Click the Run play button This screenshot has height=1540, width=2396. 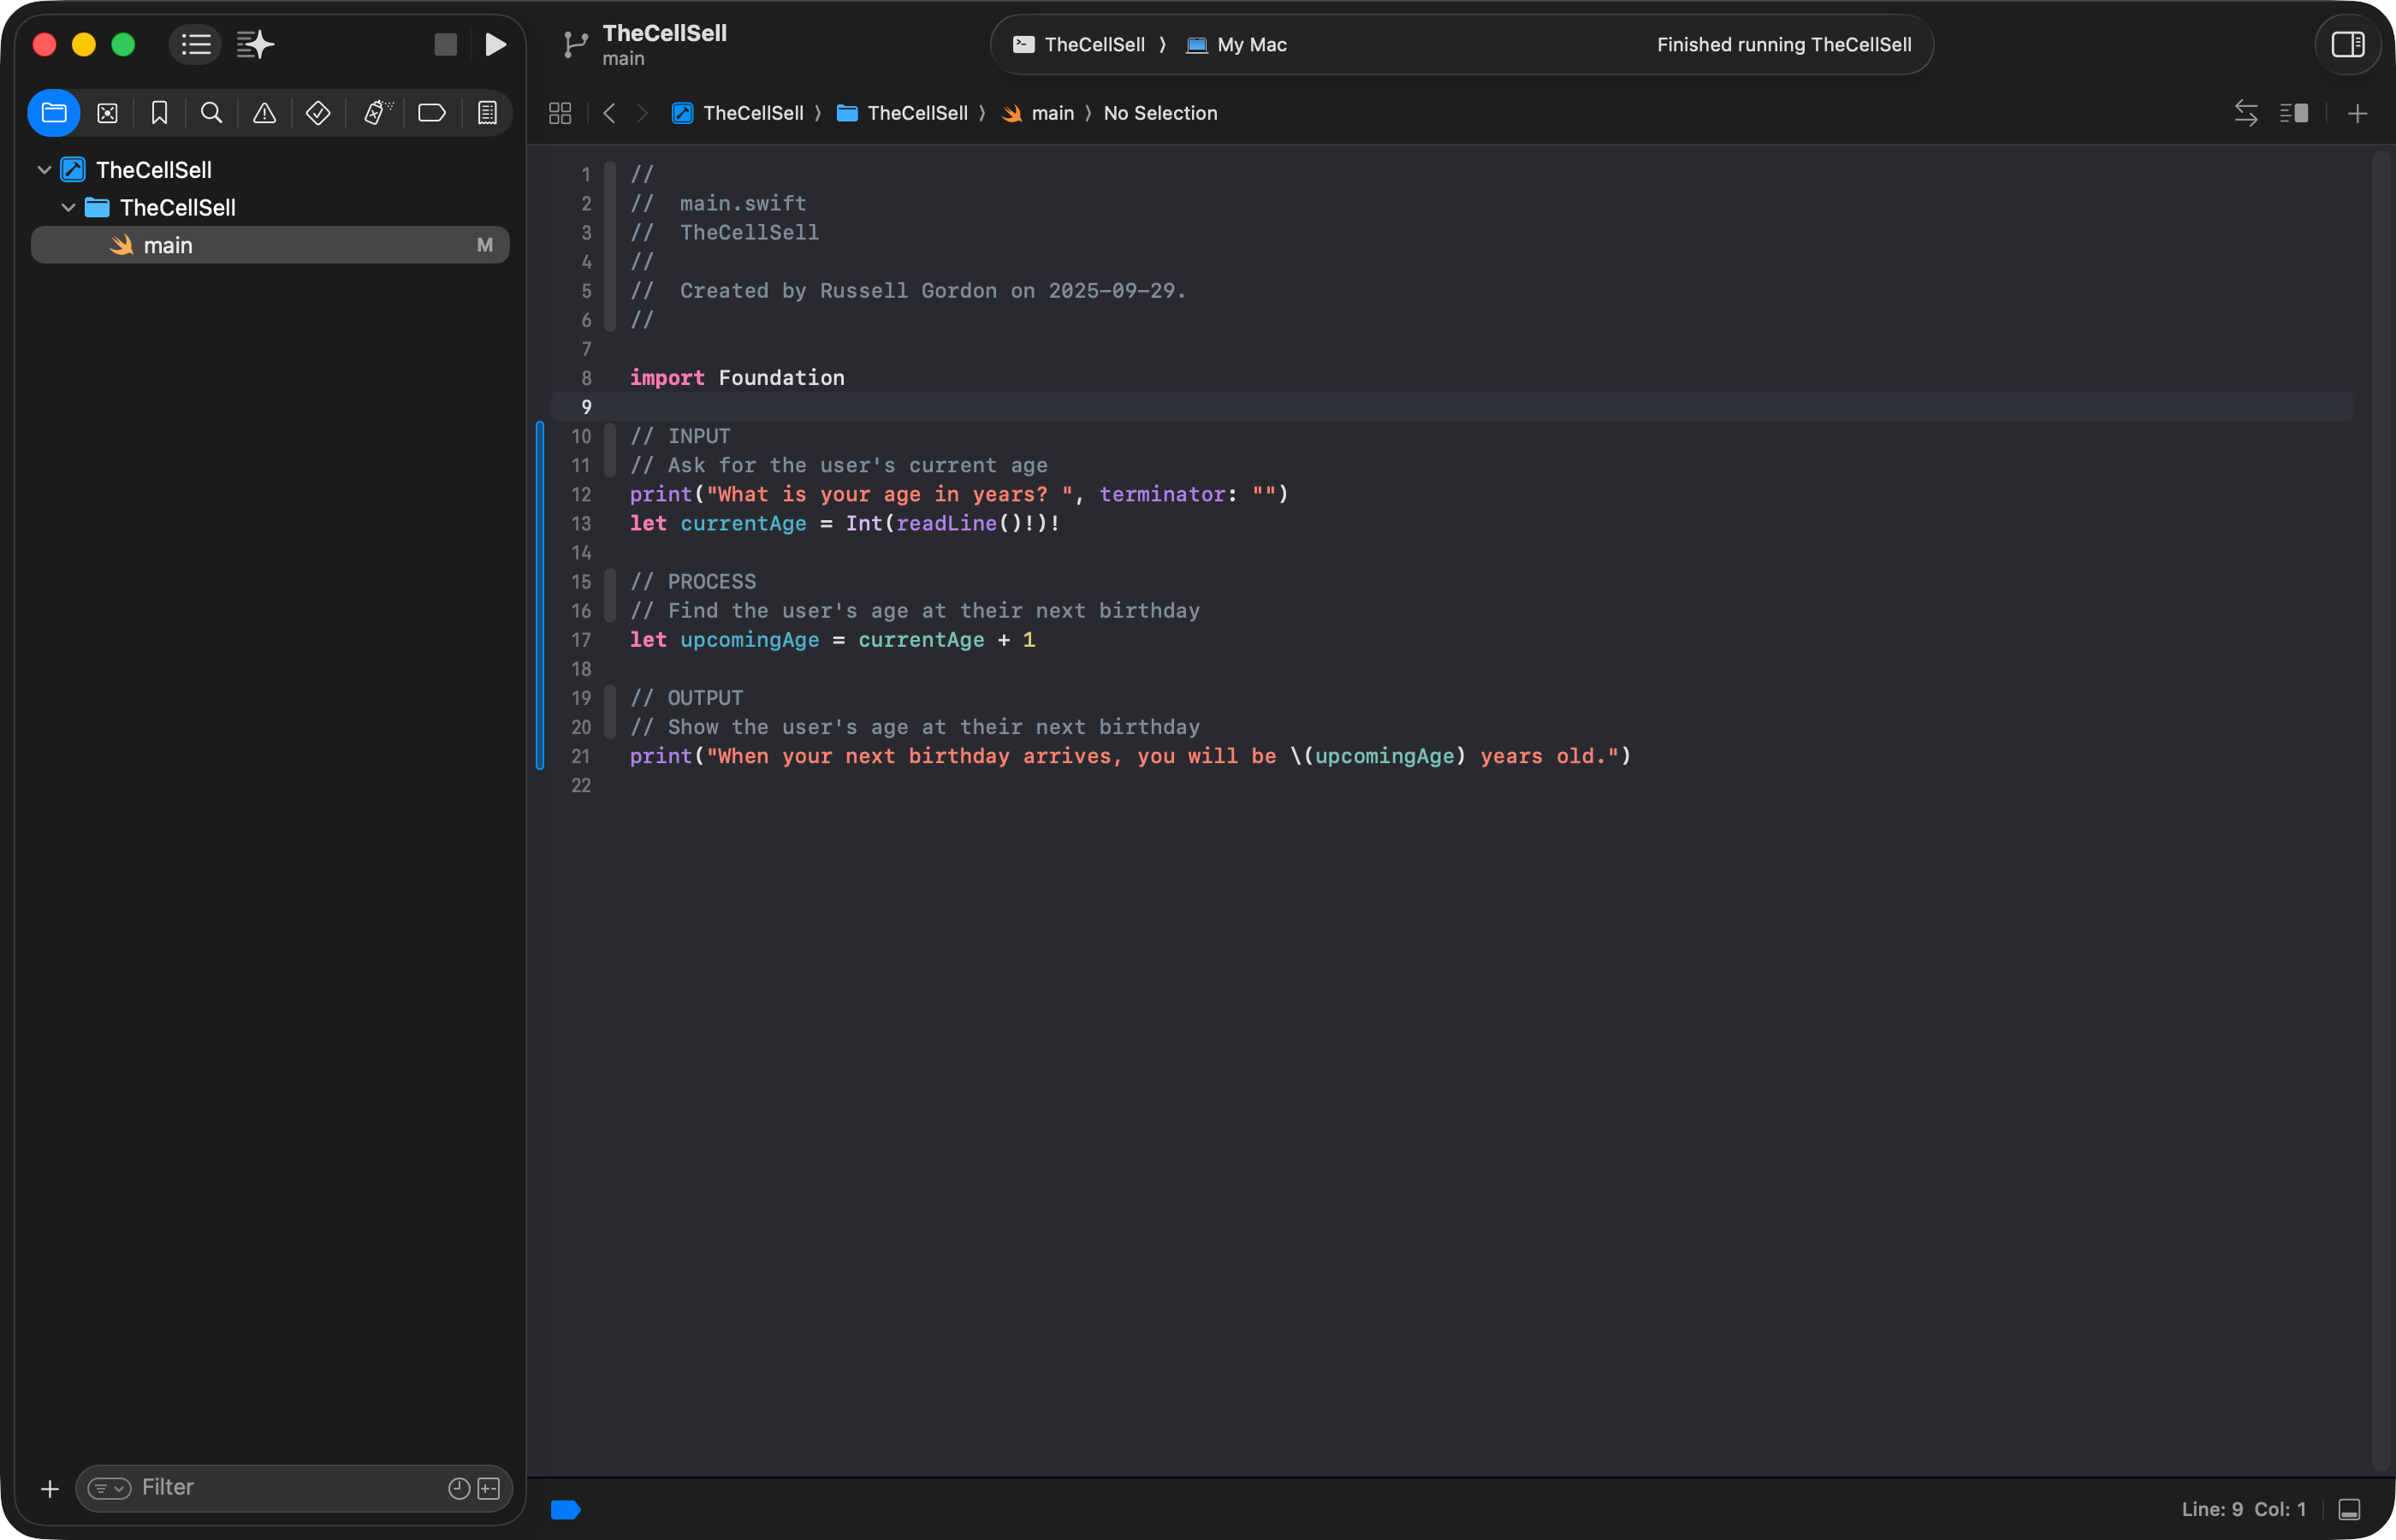(495, 45)
